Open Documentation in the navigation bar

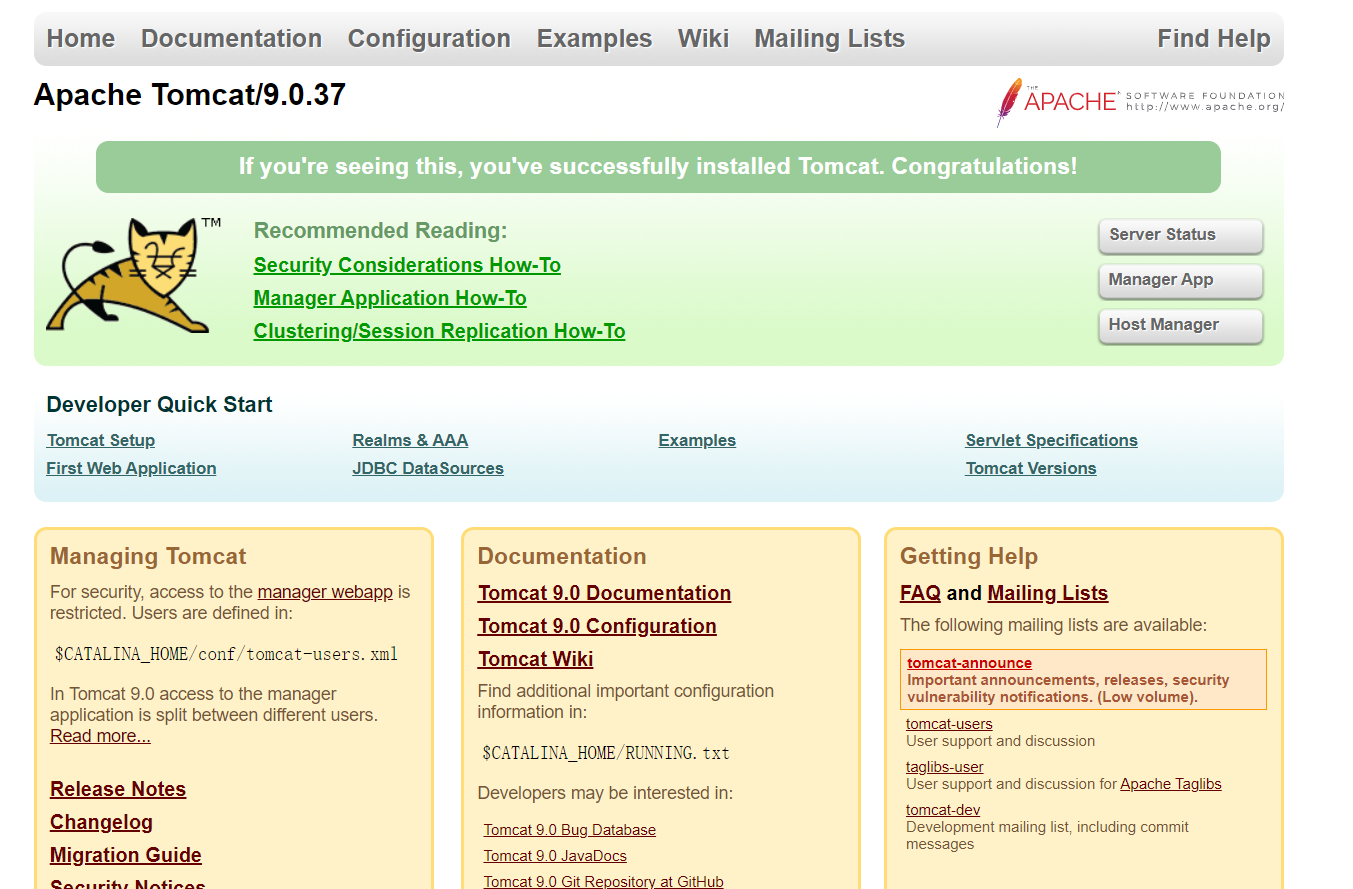tap(231, 39)
